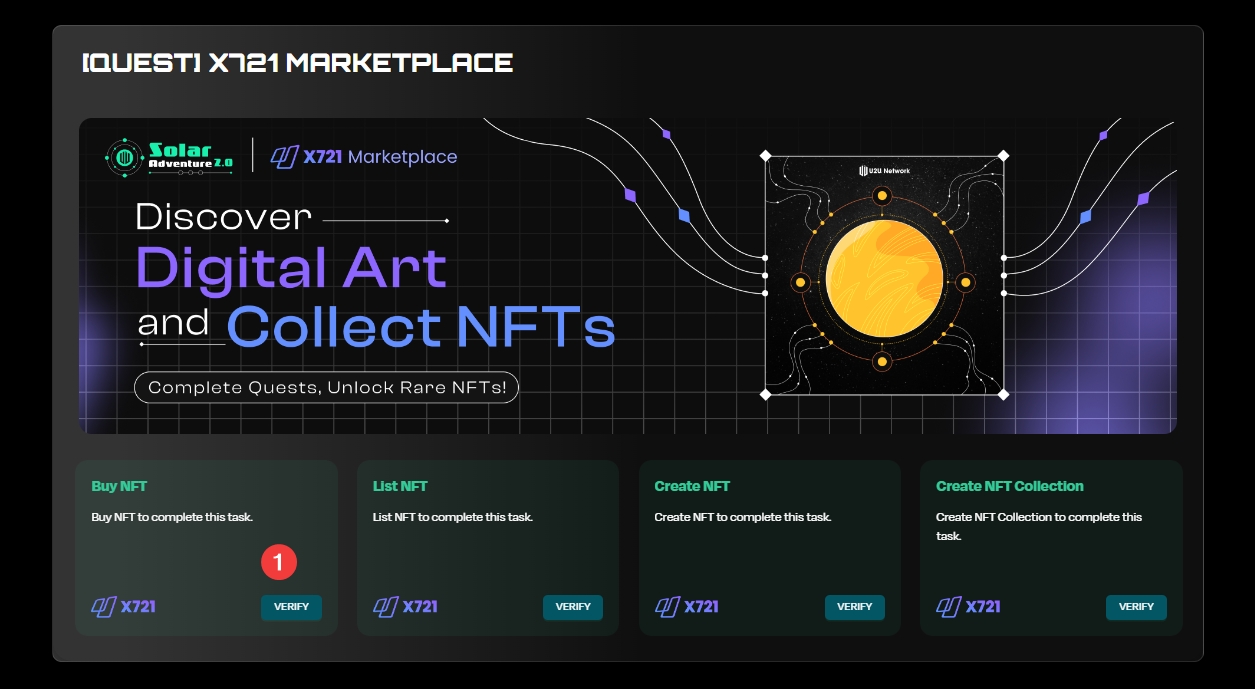1255x689 pixels.
Task: Verify the List NFT task
Action: (x=573, y=607)
